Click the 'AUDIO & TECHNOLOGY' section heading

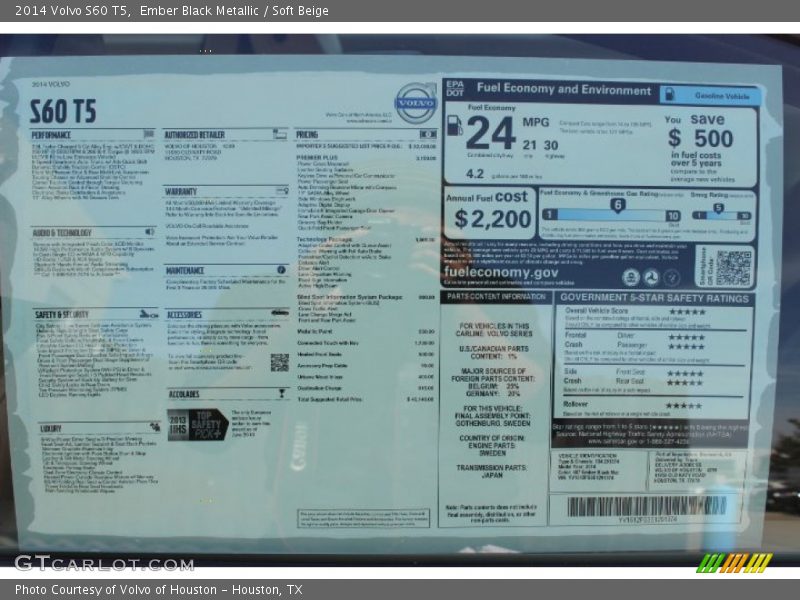(x=62, y=233)
